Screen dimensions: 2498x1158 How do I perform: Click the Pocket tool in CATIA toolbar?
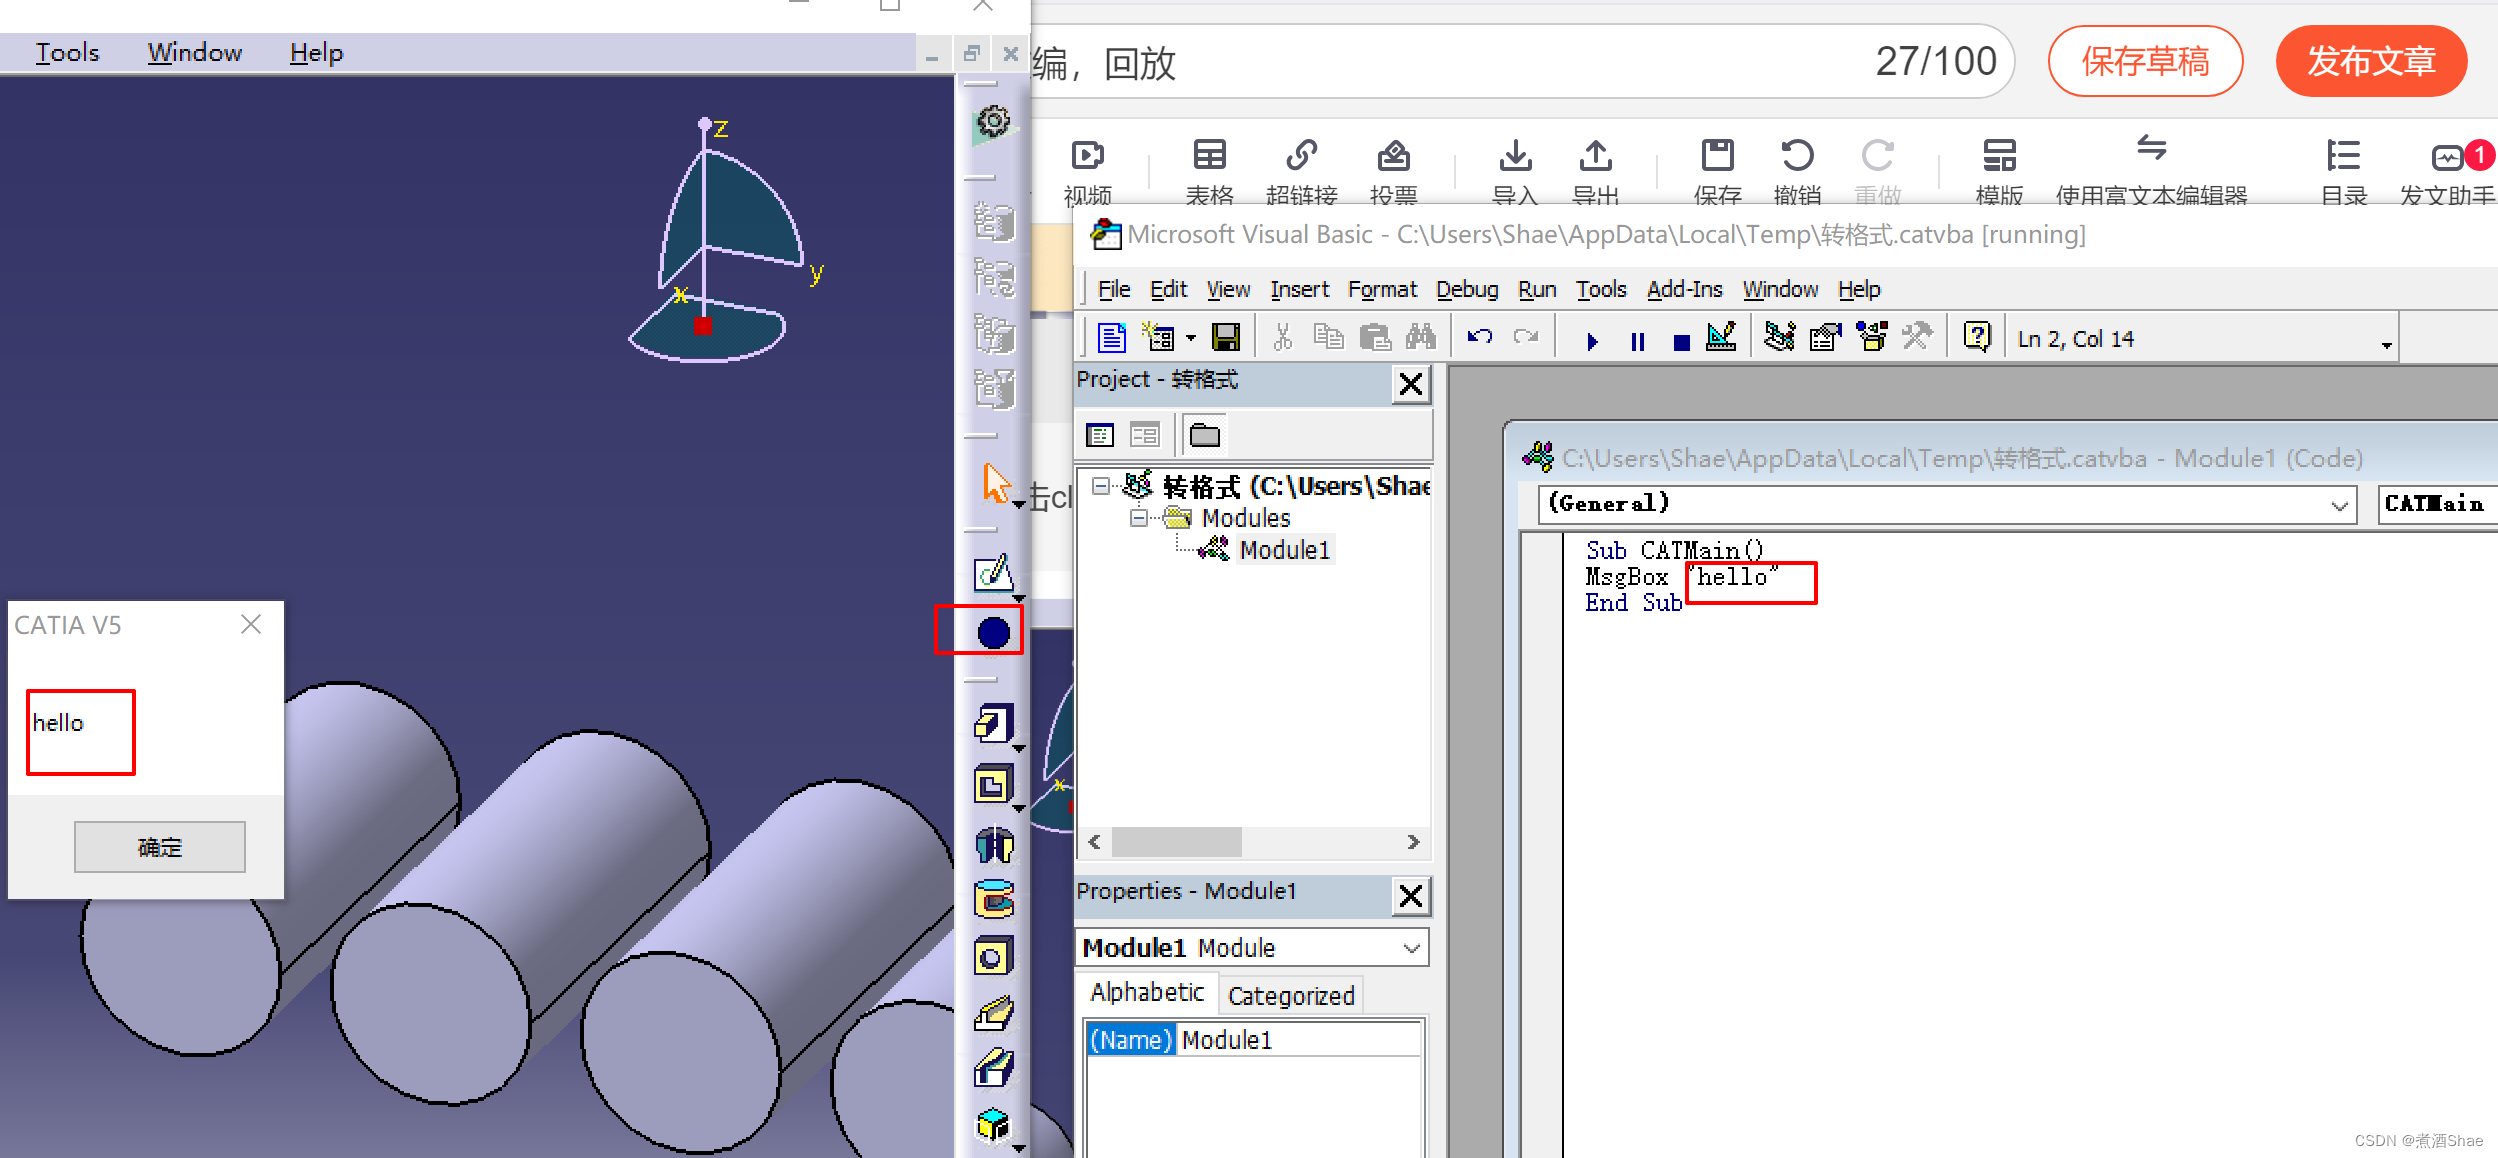[993, 785]
